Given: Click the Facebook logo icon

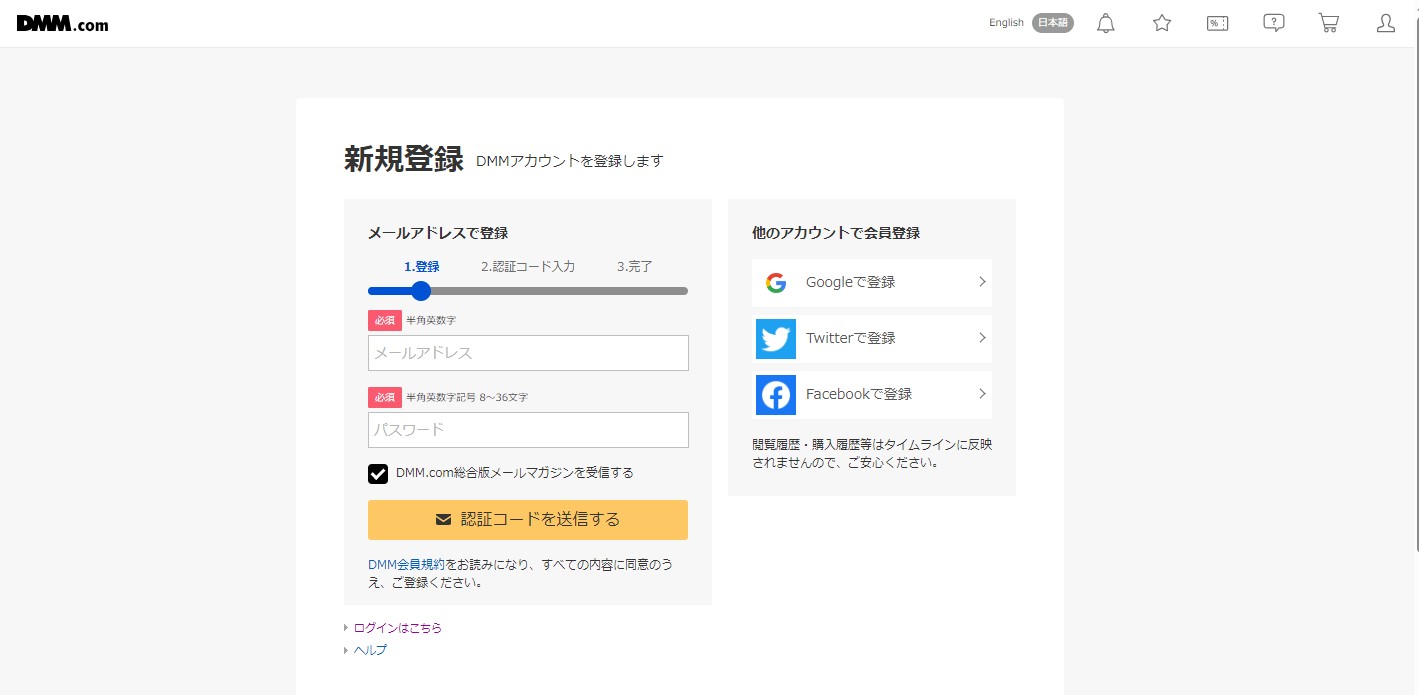Looking at the screenshot, I should point(776,395).
